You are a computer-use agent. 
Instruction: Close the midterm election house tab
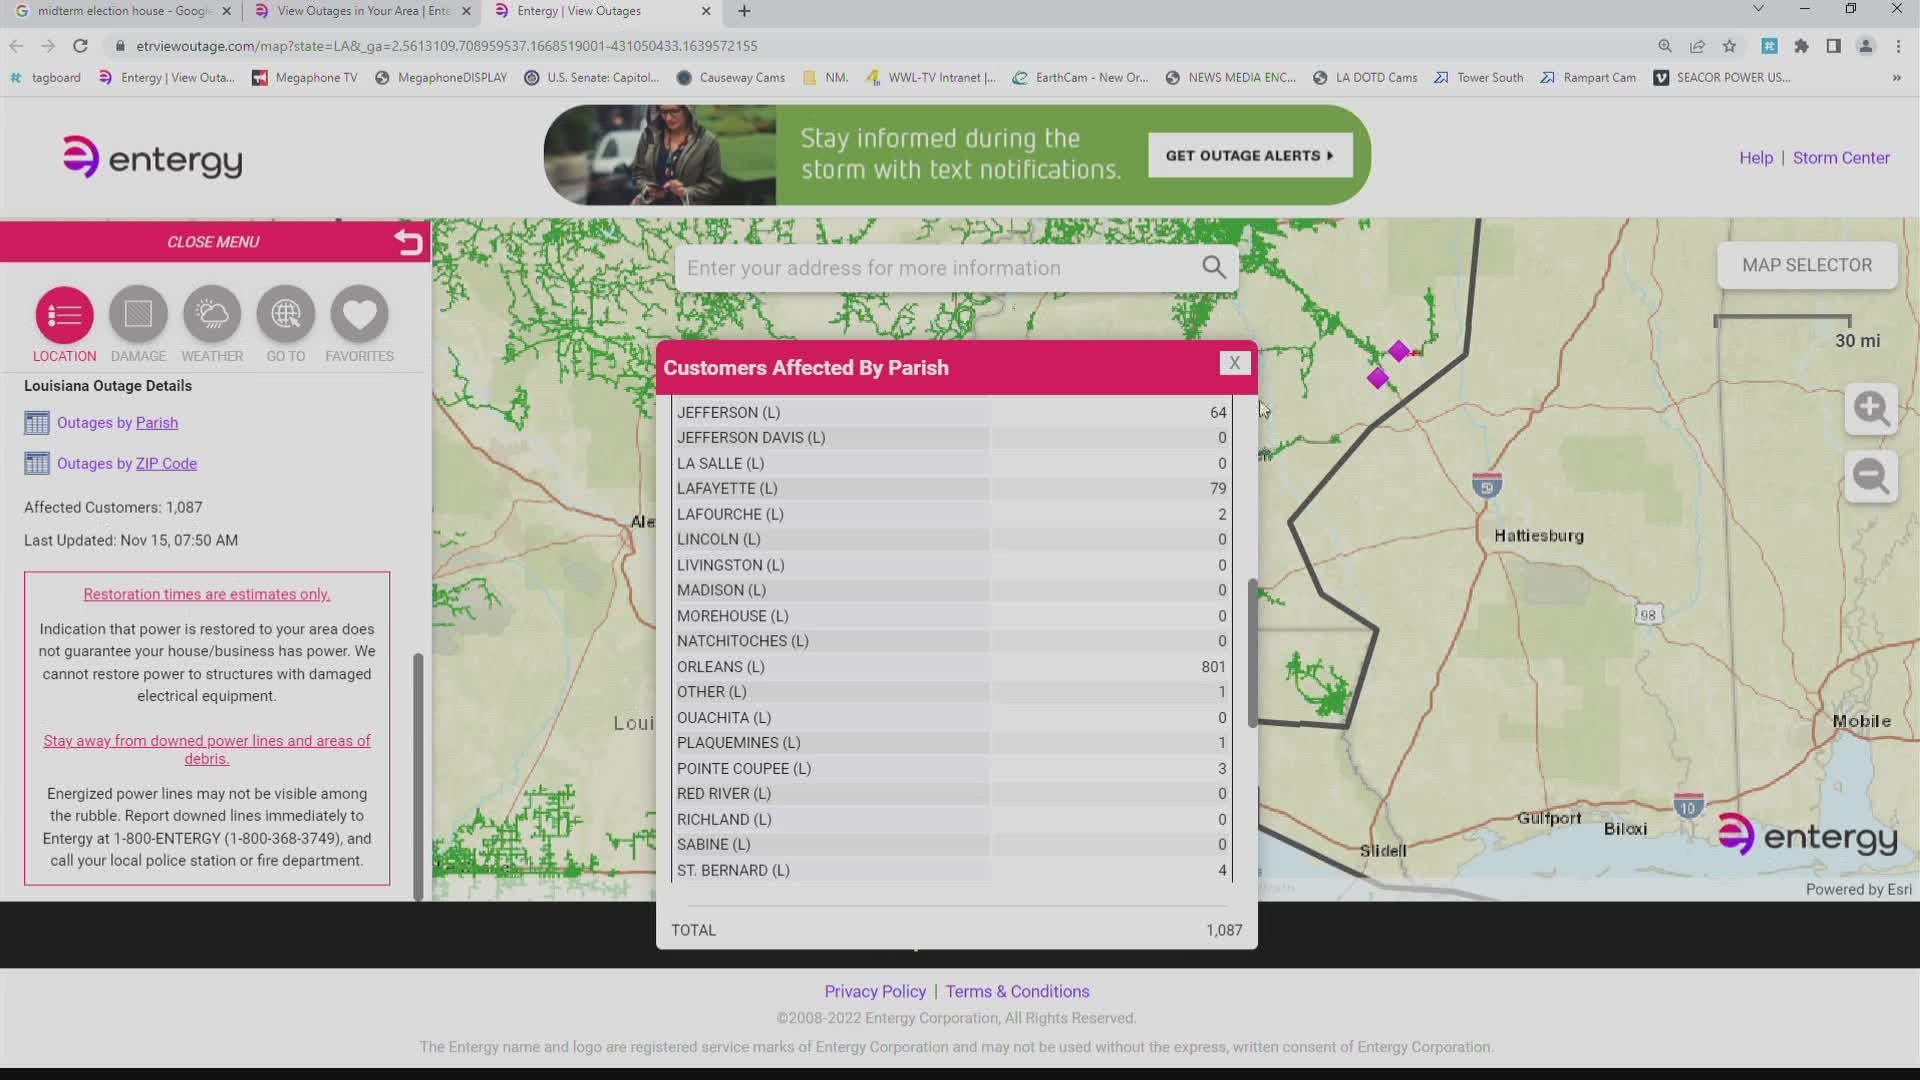pyautogui.click(x=226, y=11)
